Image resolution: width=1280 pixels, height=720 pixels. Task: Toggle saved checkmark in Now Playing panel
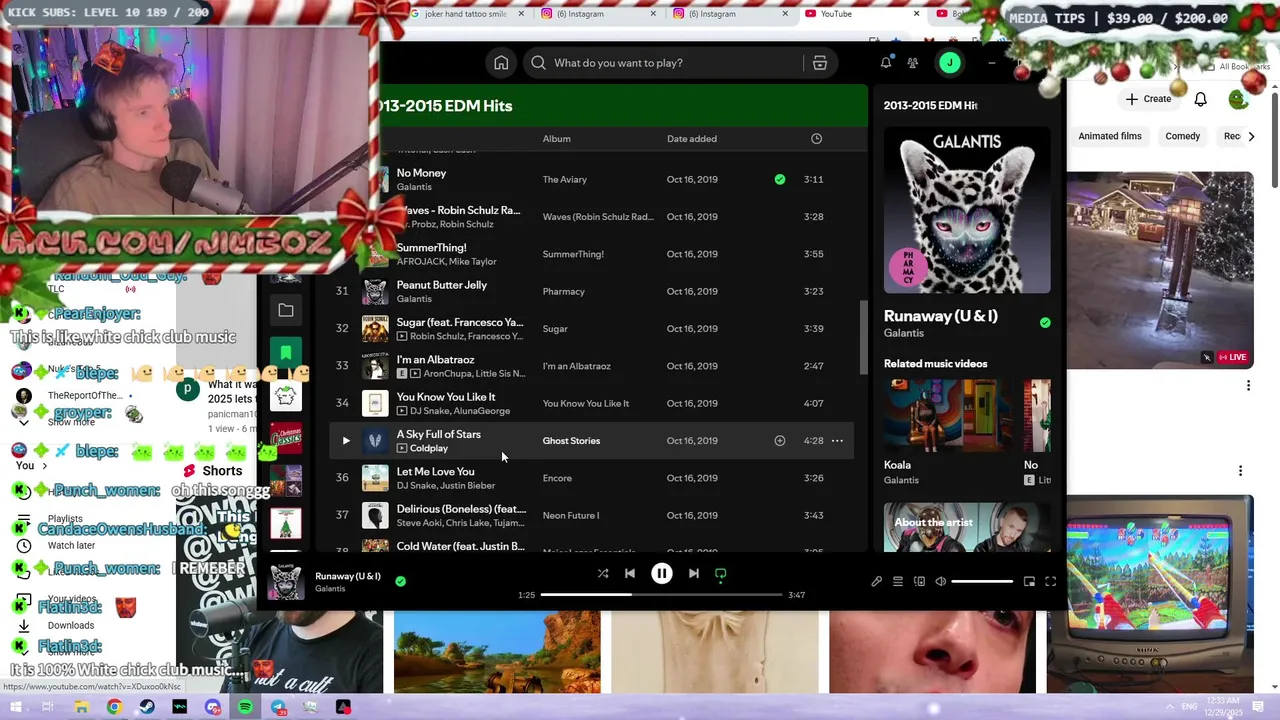point(1045,323)
